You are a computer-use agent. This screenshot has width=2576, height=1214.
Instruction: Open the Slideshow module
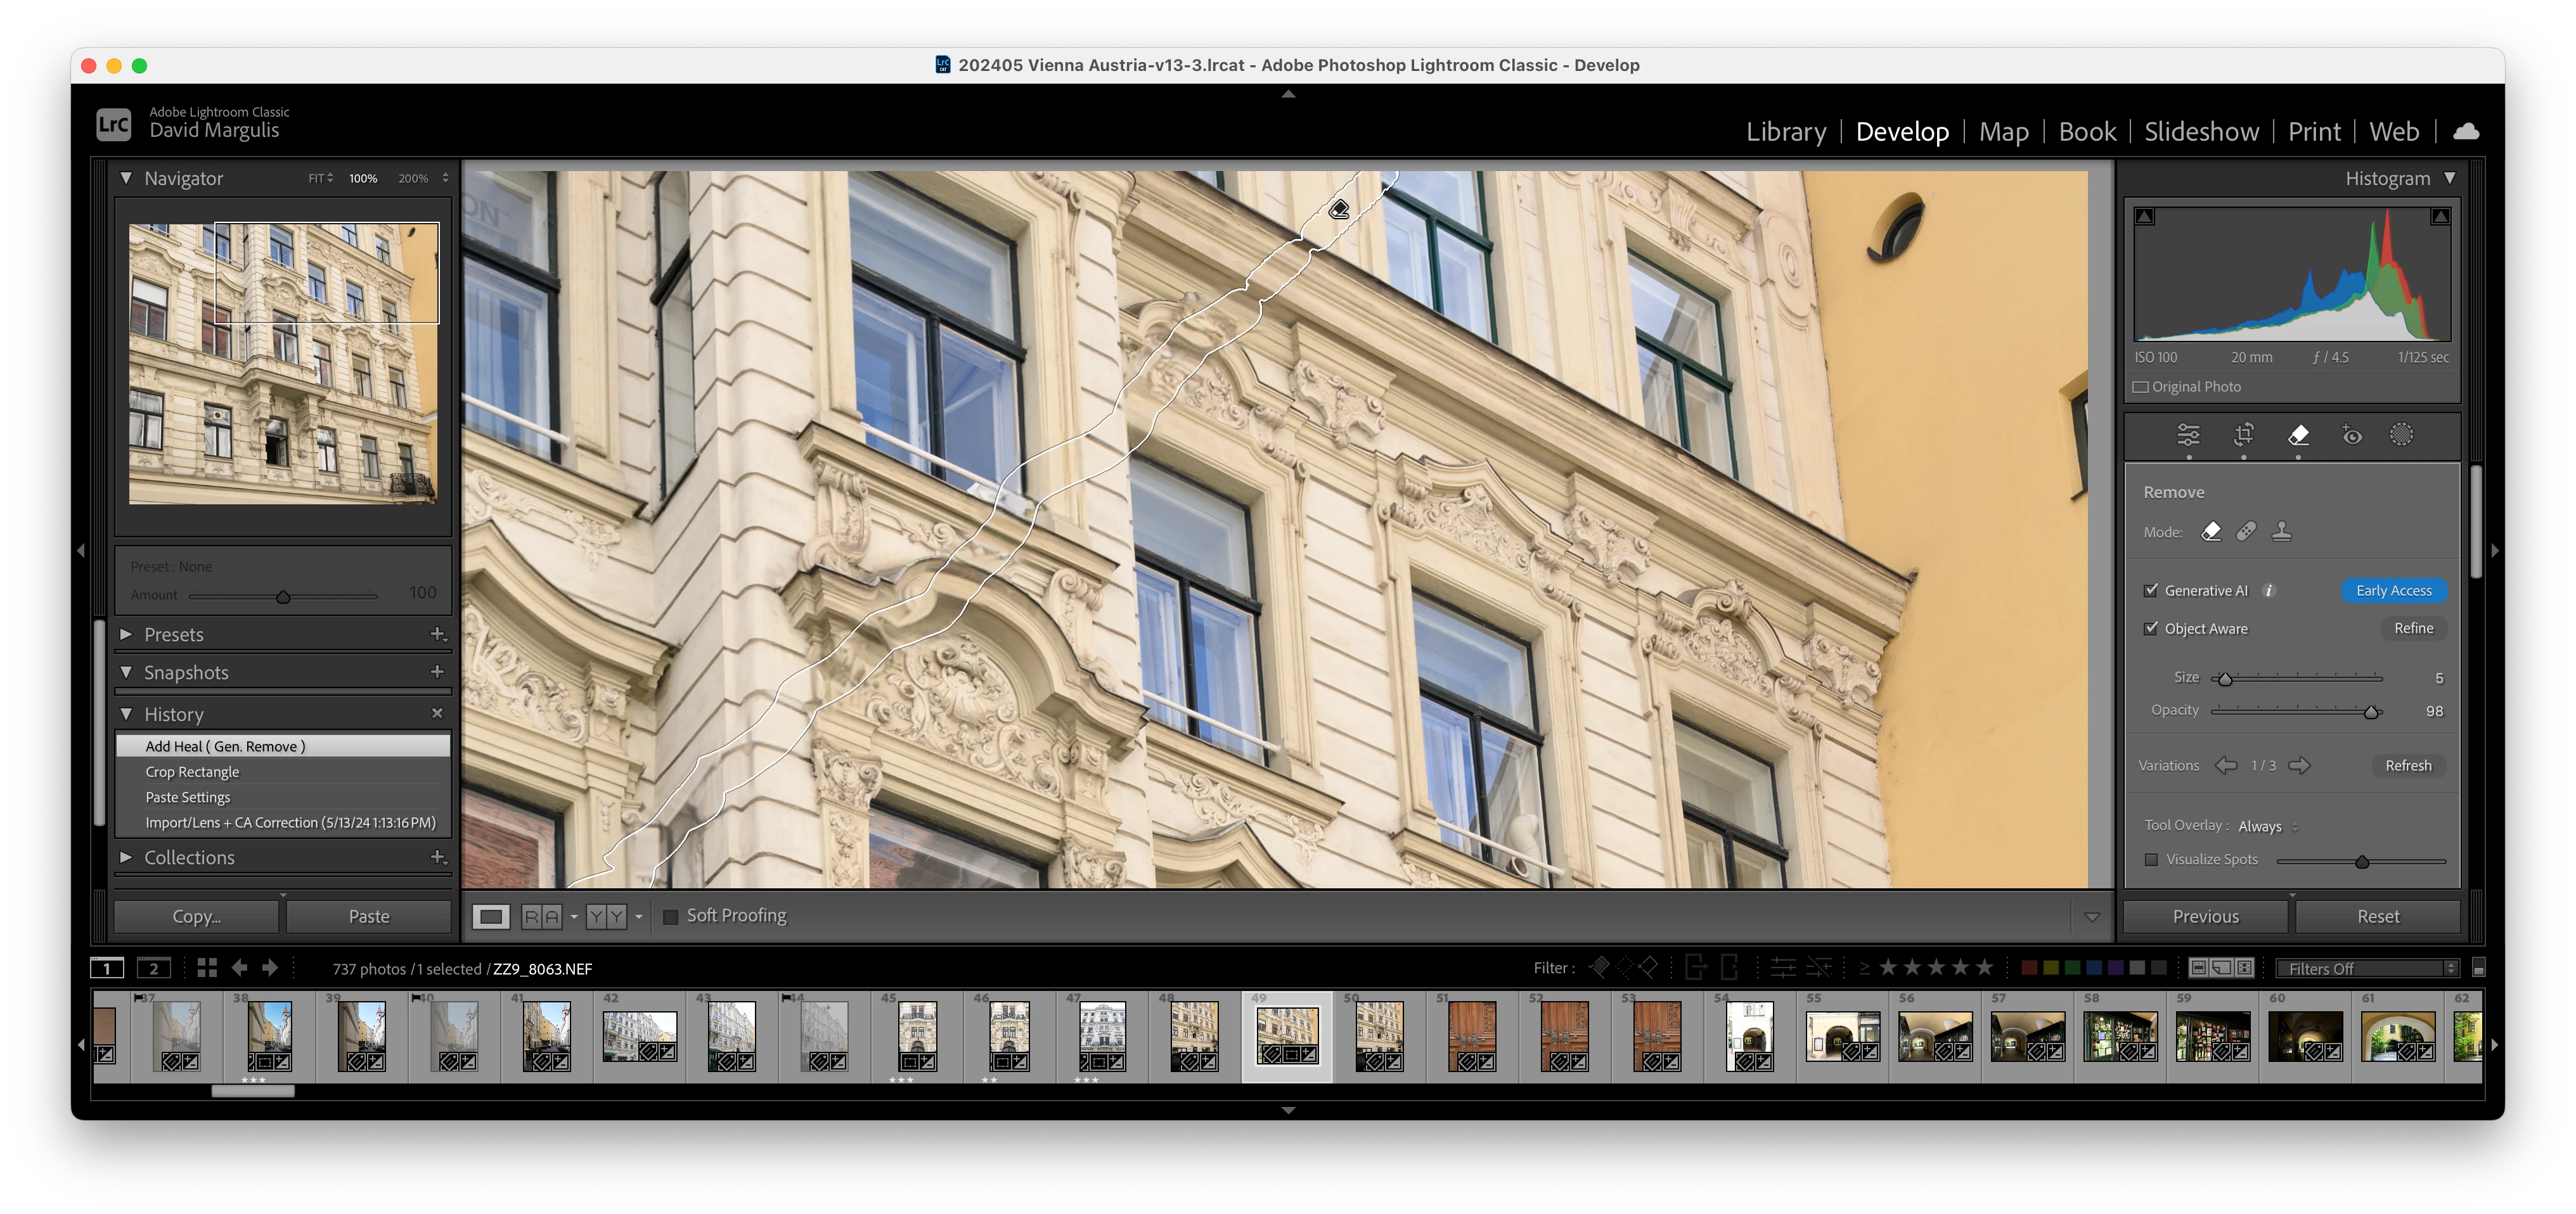click(2201, 132)
